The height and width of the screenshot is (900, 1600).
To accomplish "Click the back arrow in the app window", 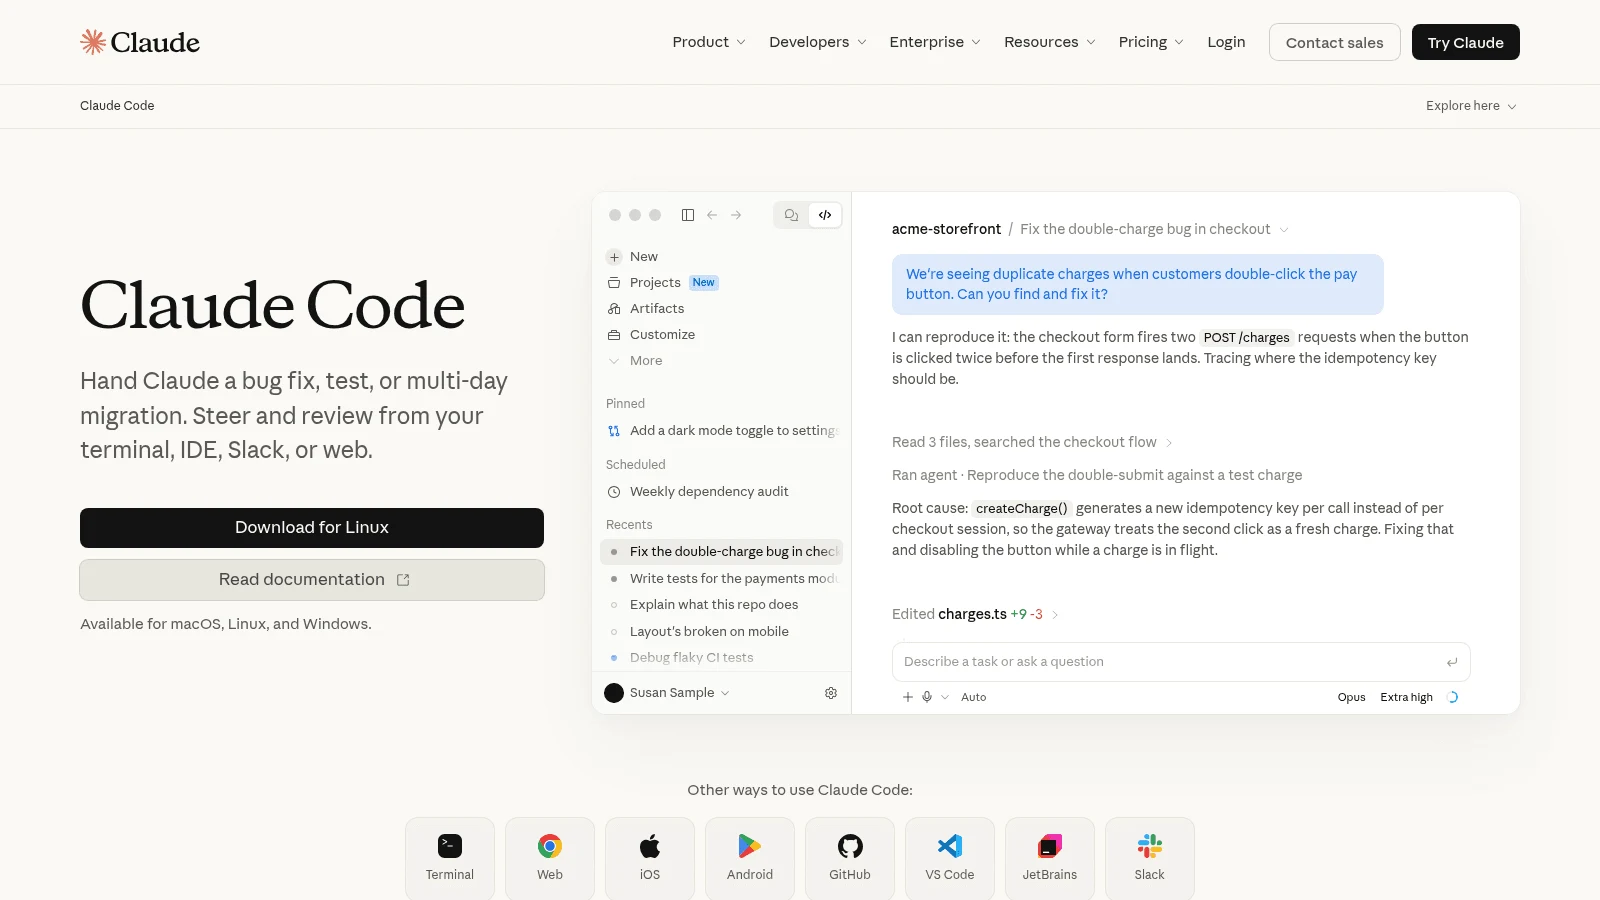I will (712, 215).
